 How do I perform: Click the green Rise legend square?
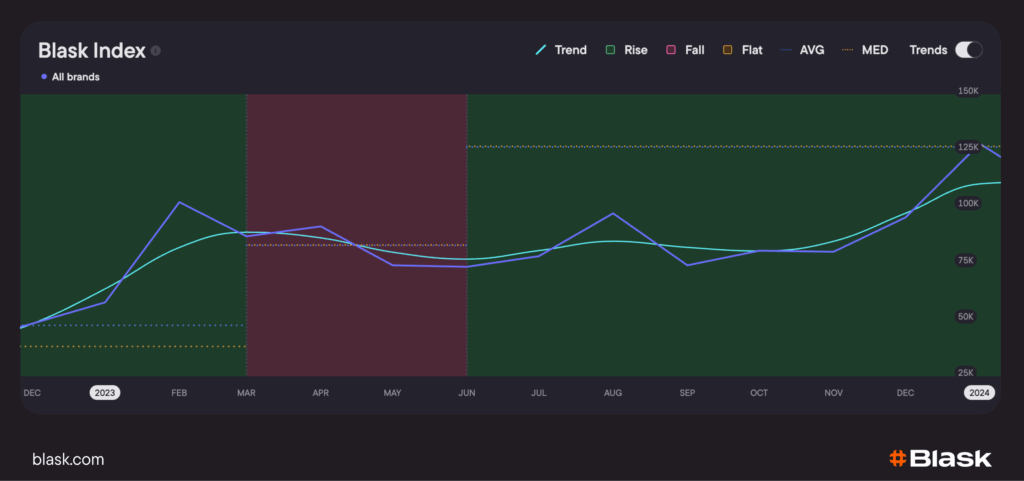[609, 50]
